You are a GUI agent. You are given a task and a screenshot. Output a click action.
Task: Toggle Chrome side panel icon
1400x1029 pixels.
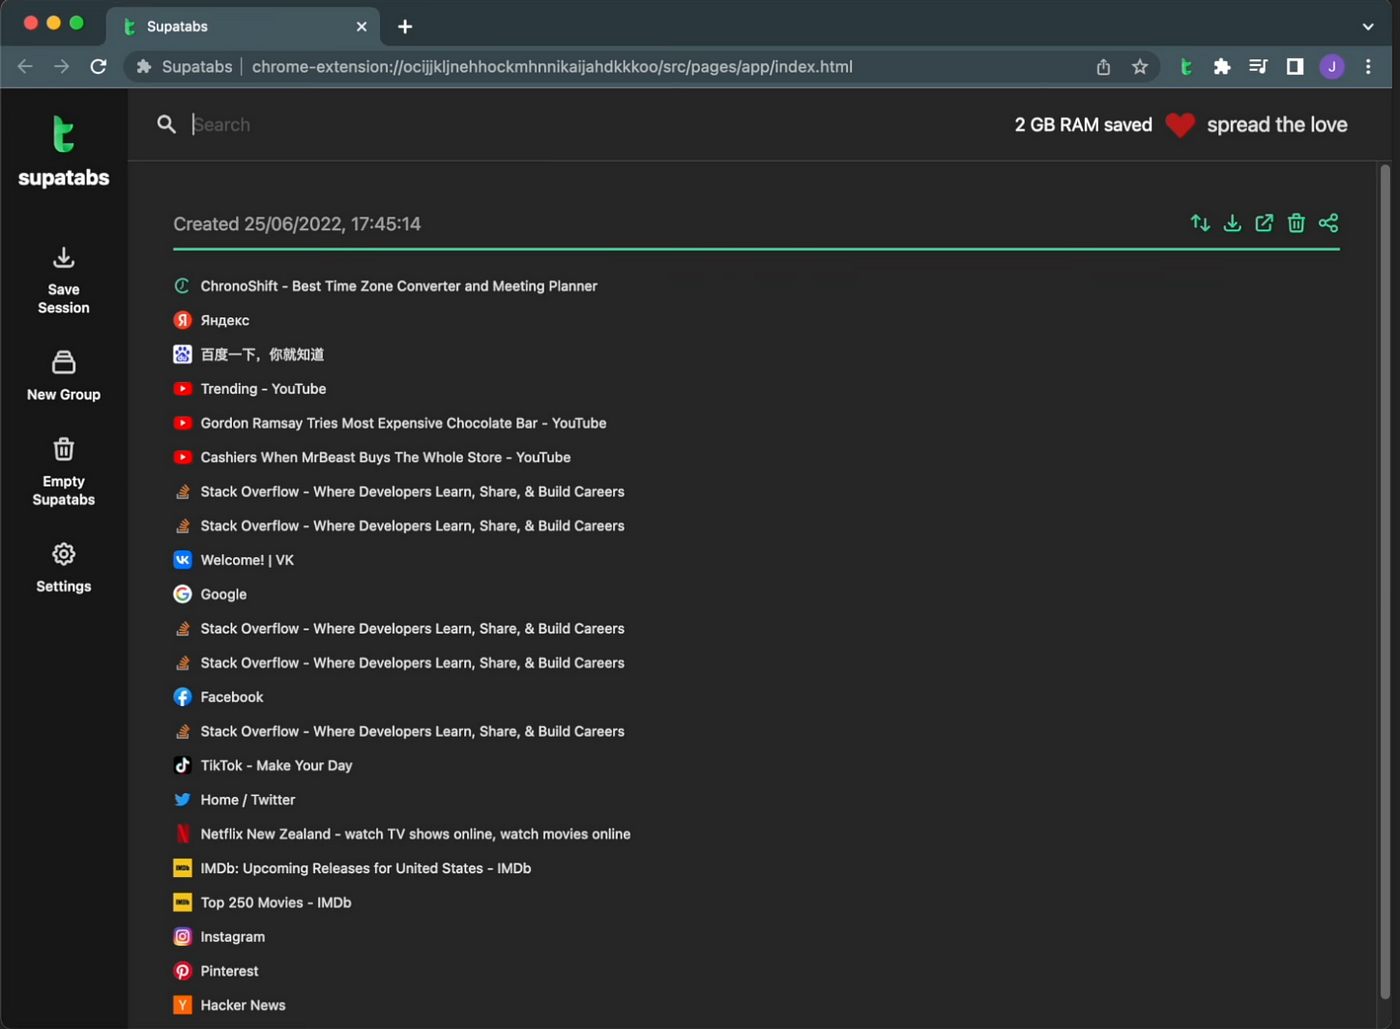pyautogui.click(x=1295, y=67)
